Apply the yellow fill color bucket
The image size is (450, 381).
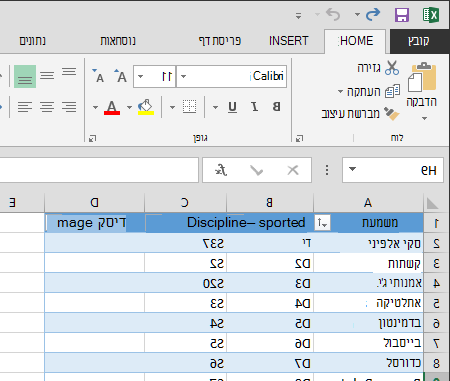tap(146, 107)
